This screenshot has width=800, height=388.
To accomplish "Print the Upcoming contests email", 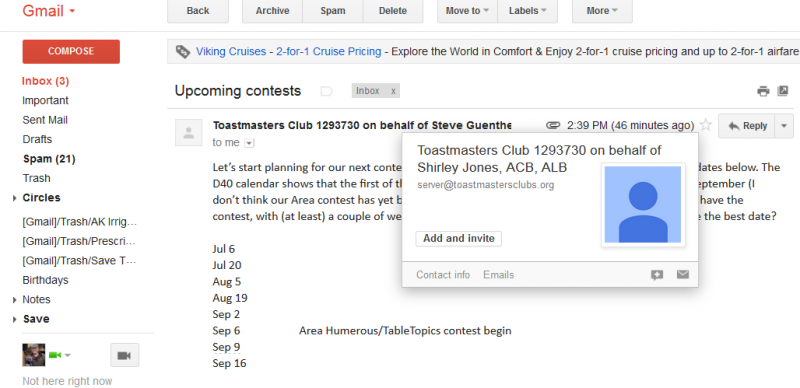I will pos(763,91).
